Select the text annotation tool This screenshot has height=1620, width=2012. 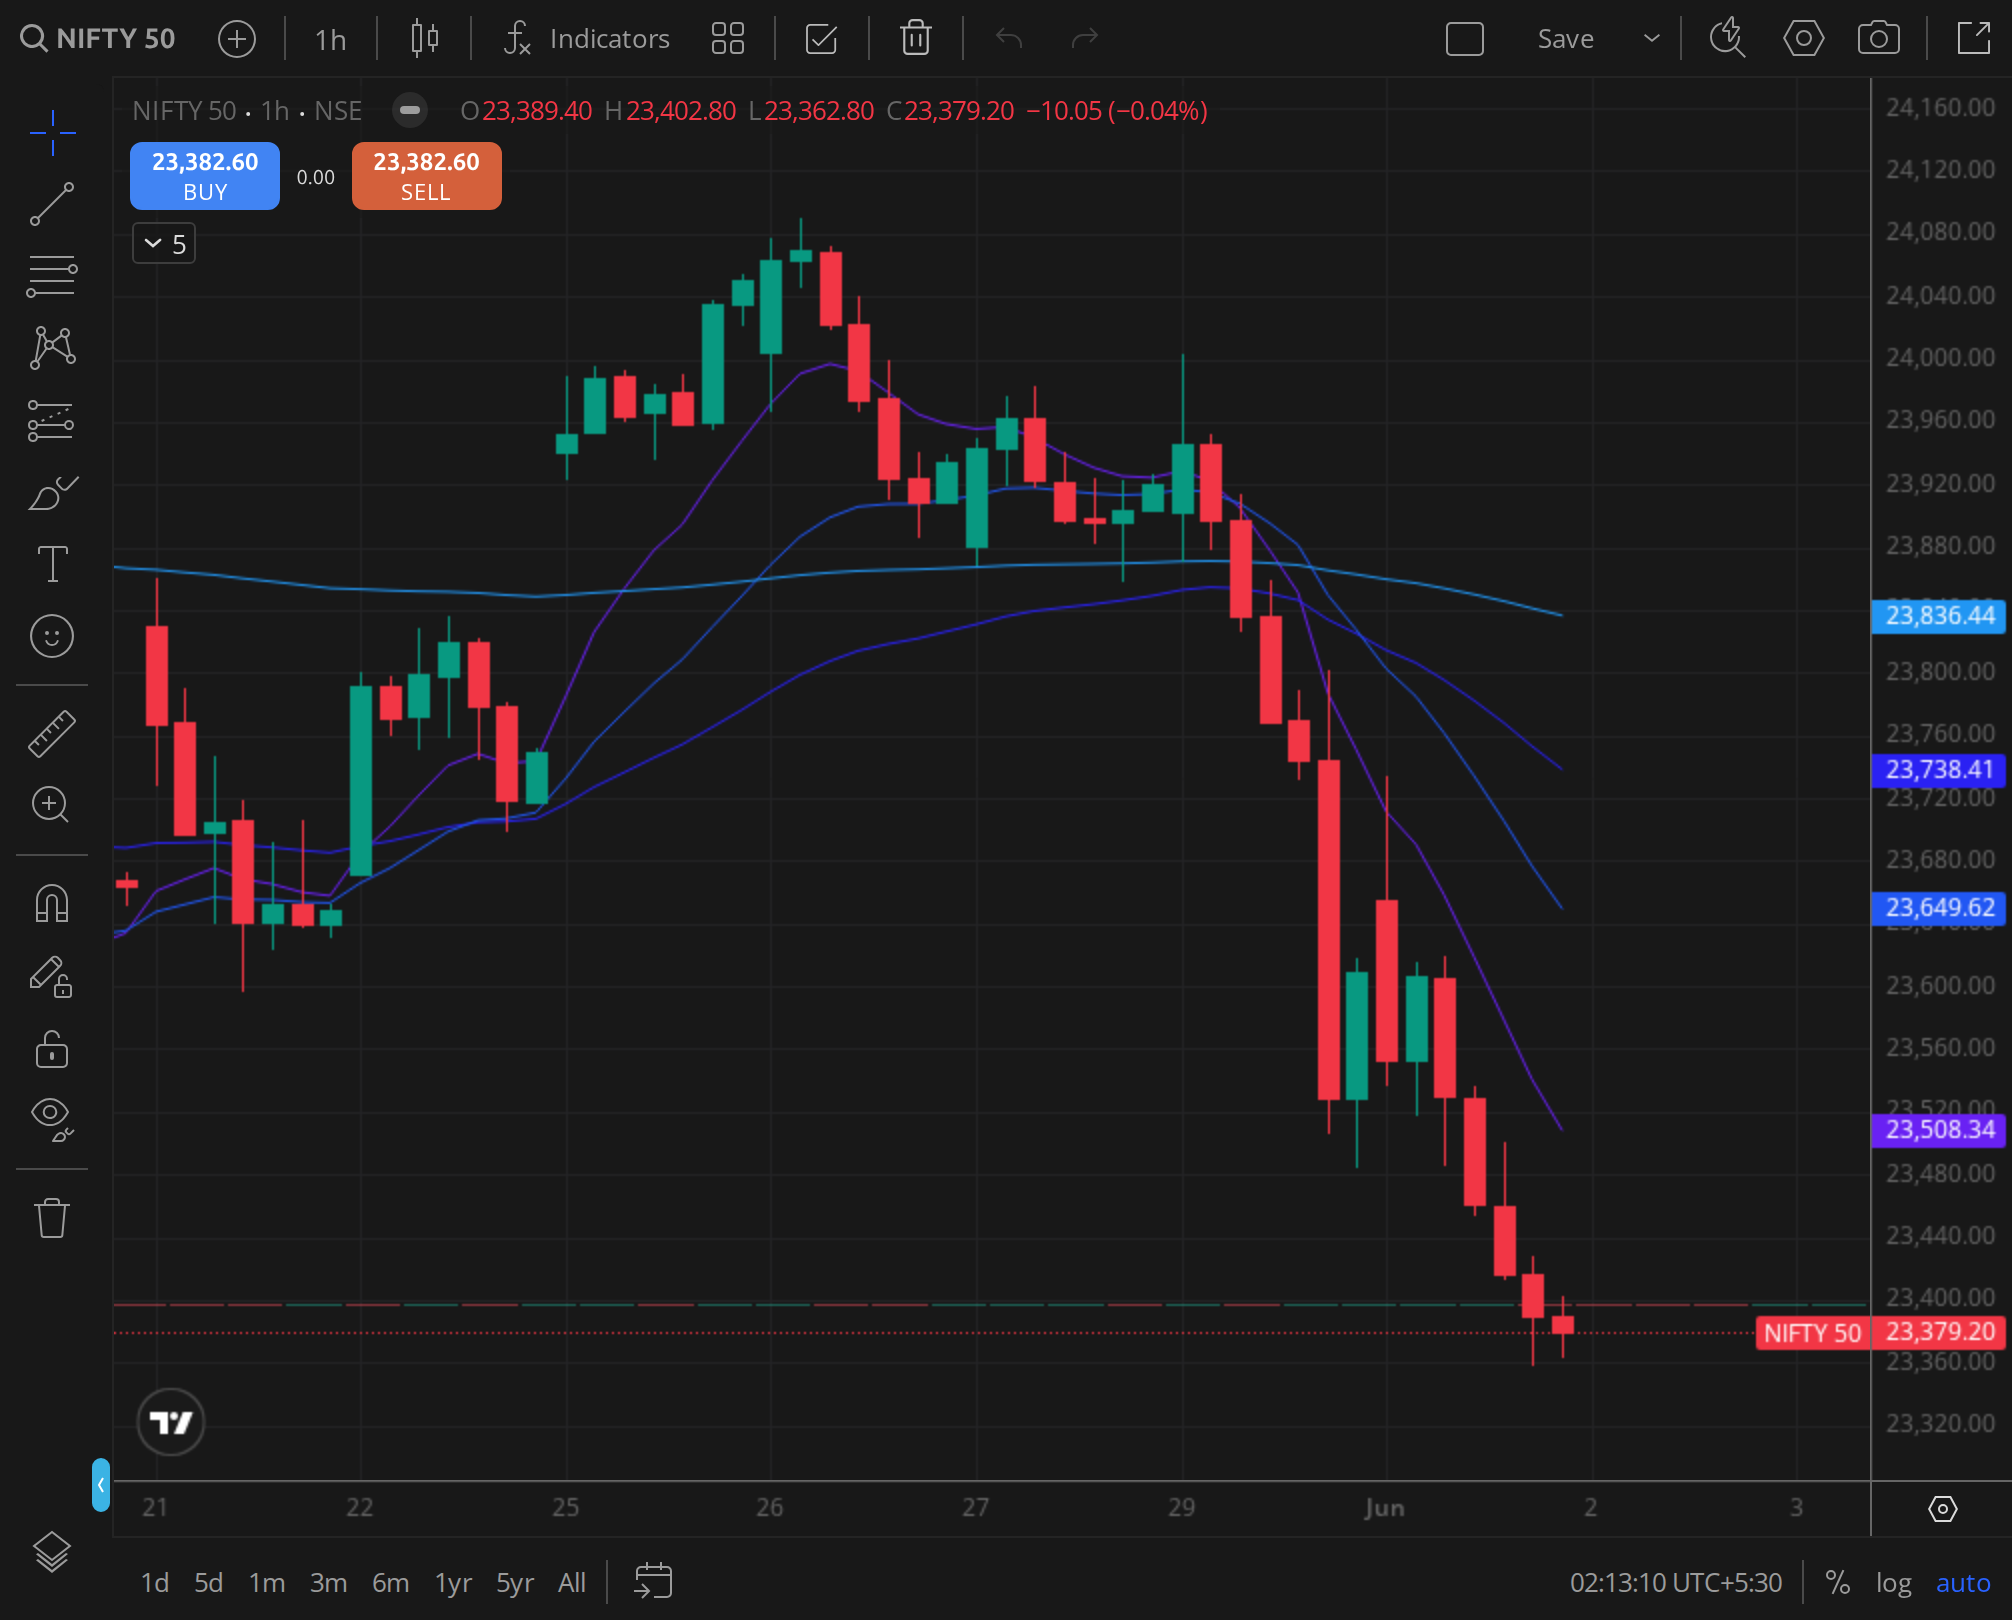(52, 564)
